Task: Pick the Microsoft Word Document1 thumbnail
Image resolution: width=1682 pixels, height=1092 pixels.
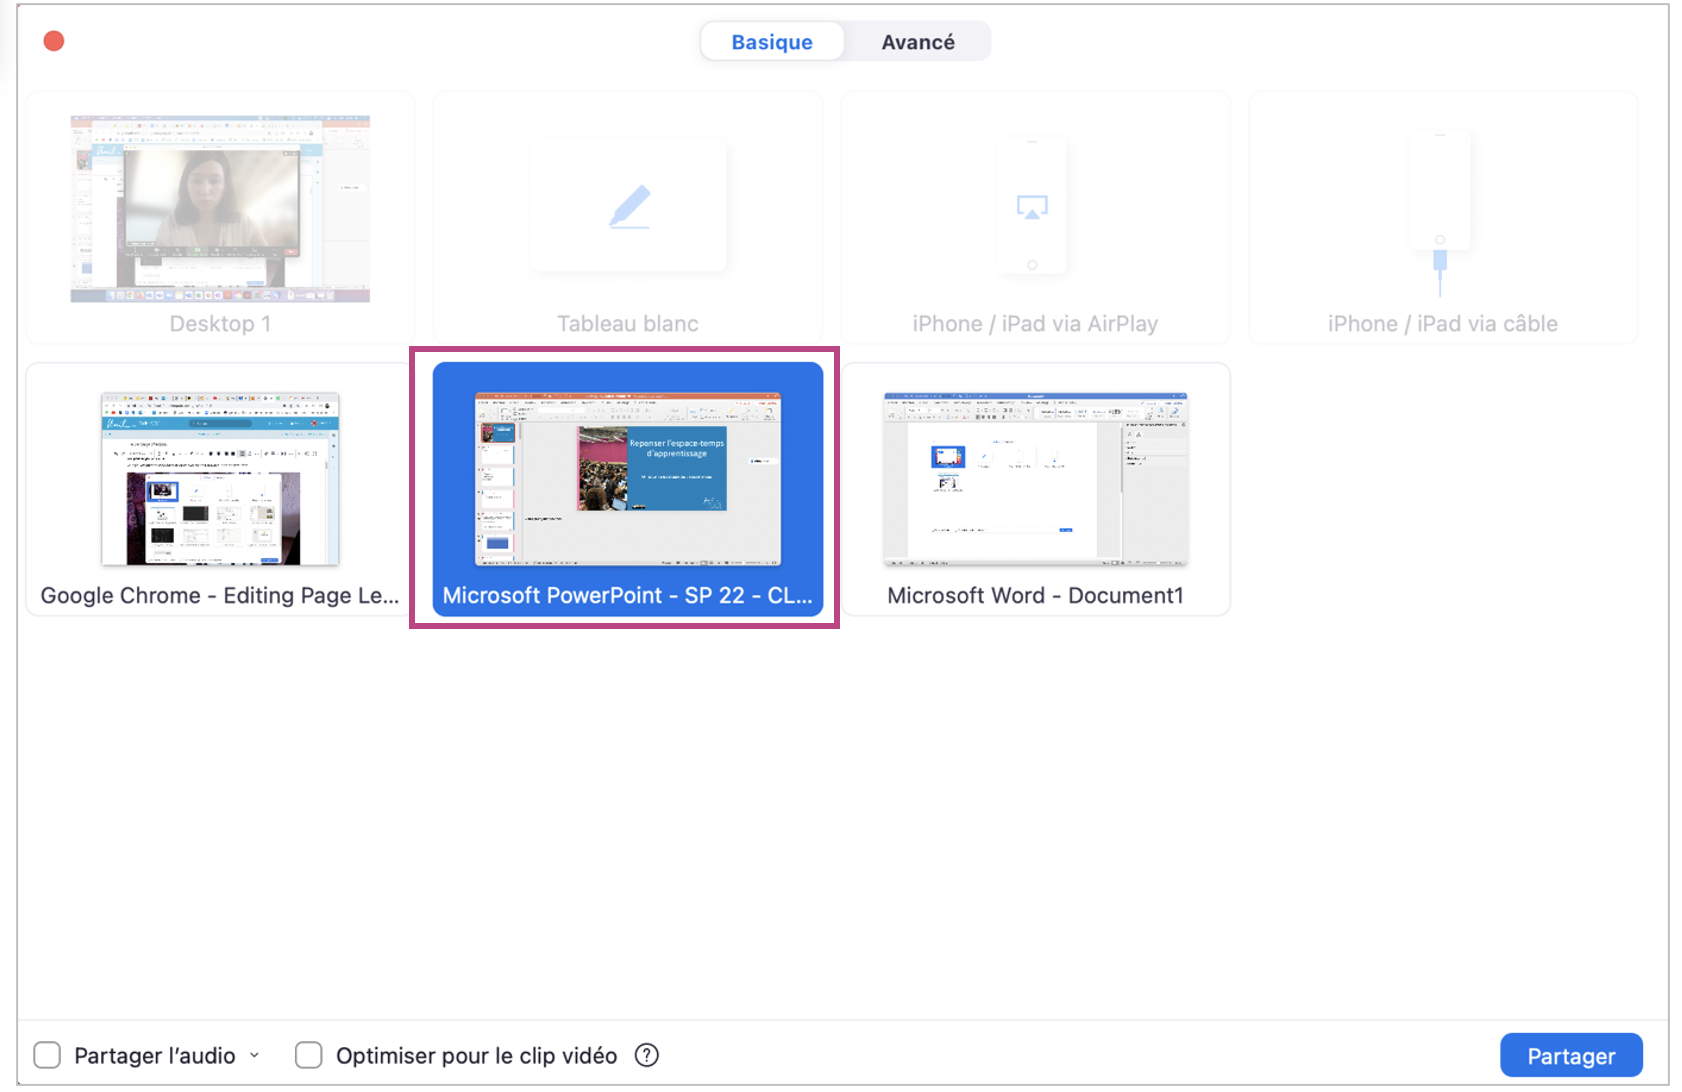Action: pos(1035,479)
